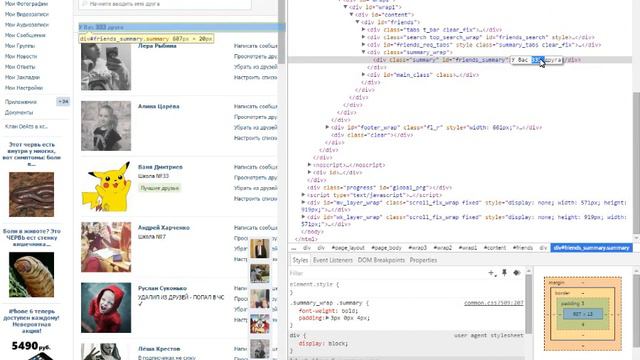Open the Event Listeners tab
This screenshot has height=360, width=640.
333,260
